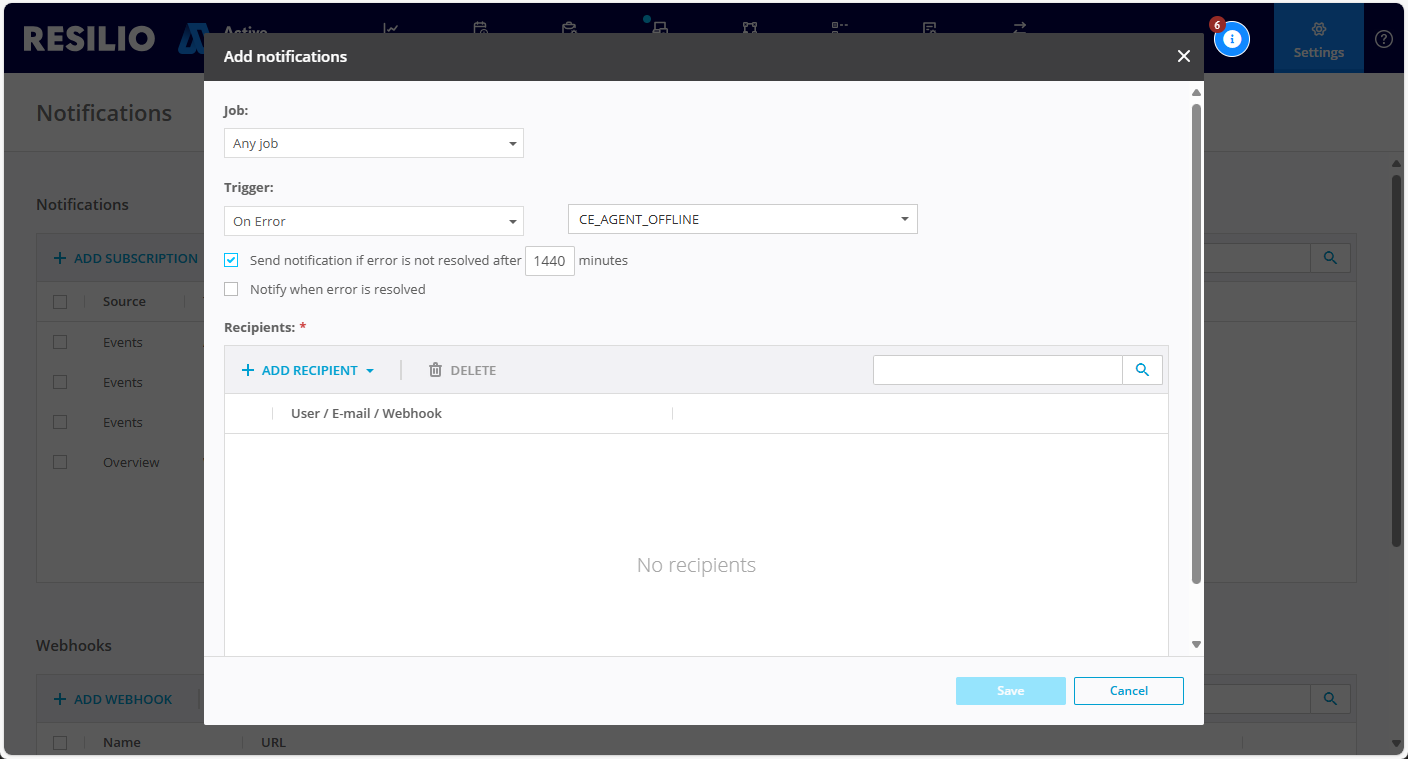1408x759 pixels.
Task: Open the CE_AGENT_OFFLINE error type dropdown
Action: click(x=742, y=219)
